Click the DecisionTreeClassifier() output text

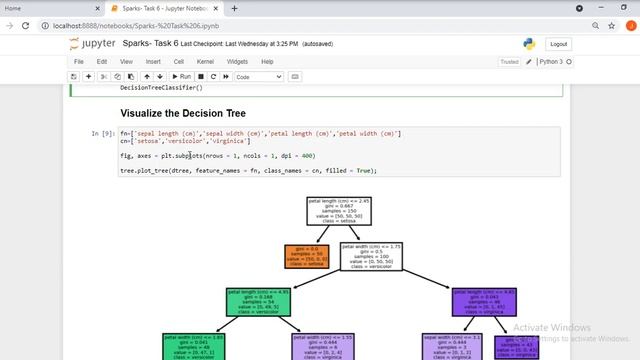(161, 88)
